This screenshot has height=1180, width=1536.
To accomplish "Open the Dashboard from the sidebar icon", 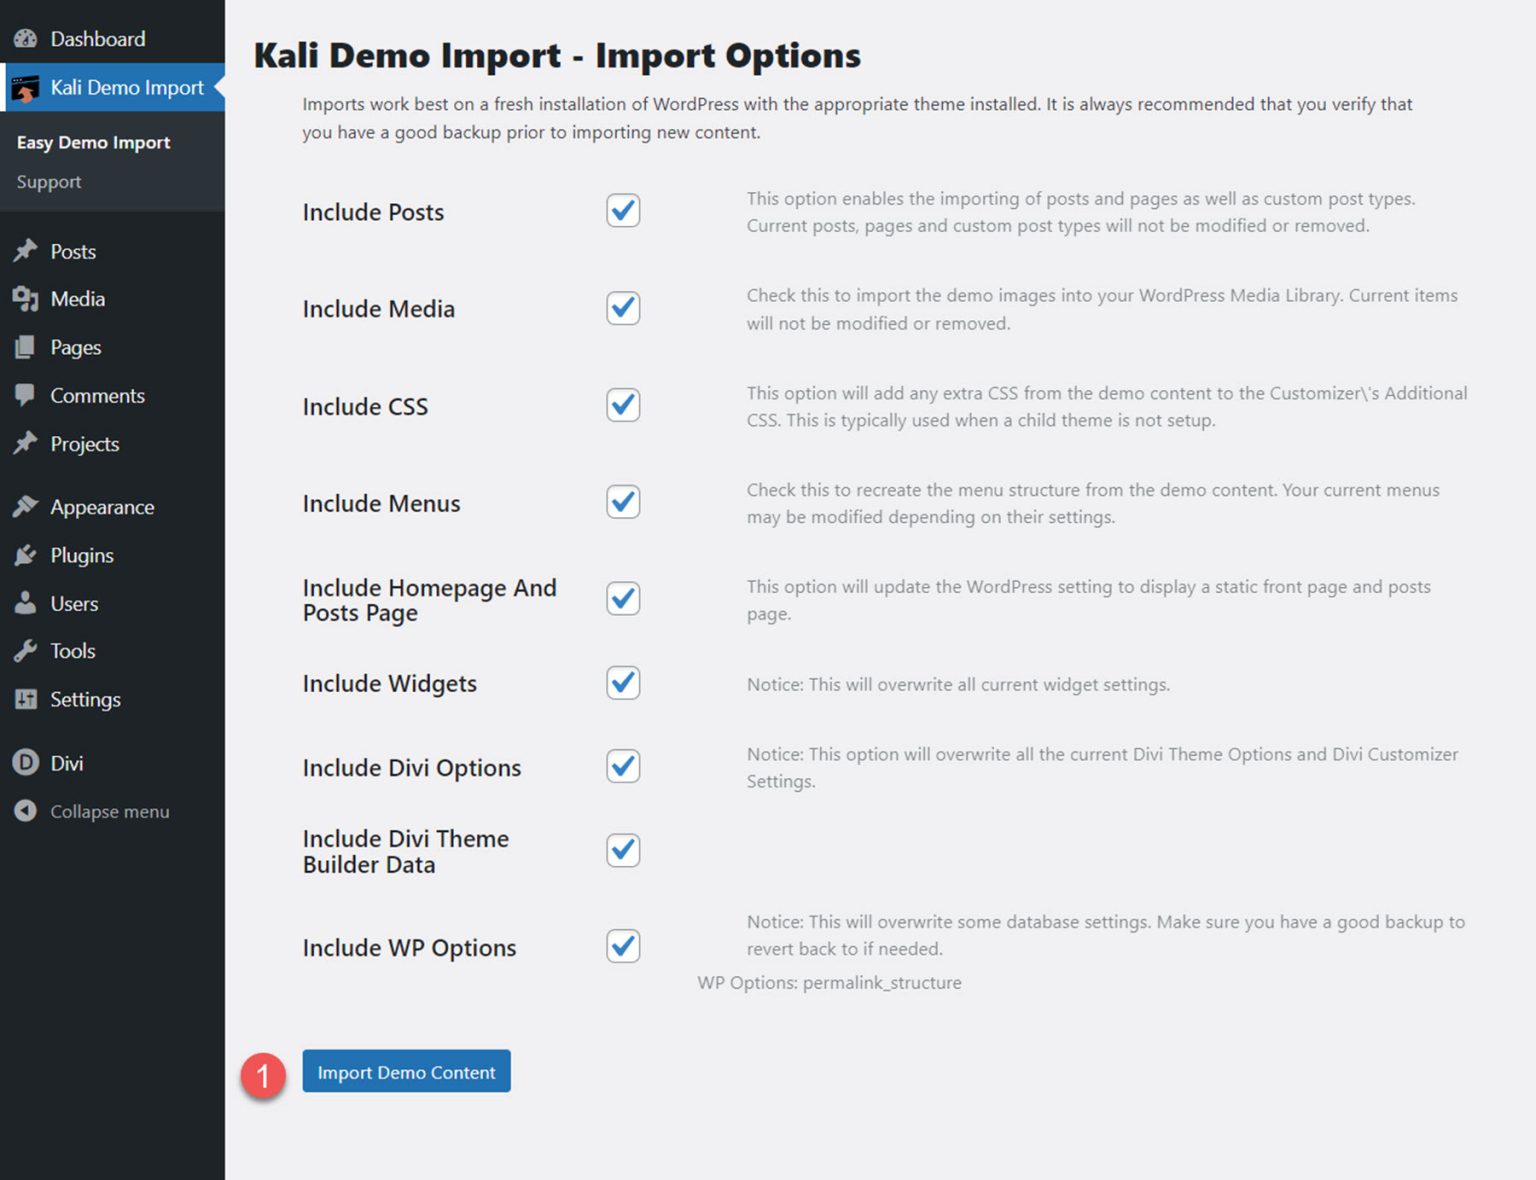I will point(24,38).
